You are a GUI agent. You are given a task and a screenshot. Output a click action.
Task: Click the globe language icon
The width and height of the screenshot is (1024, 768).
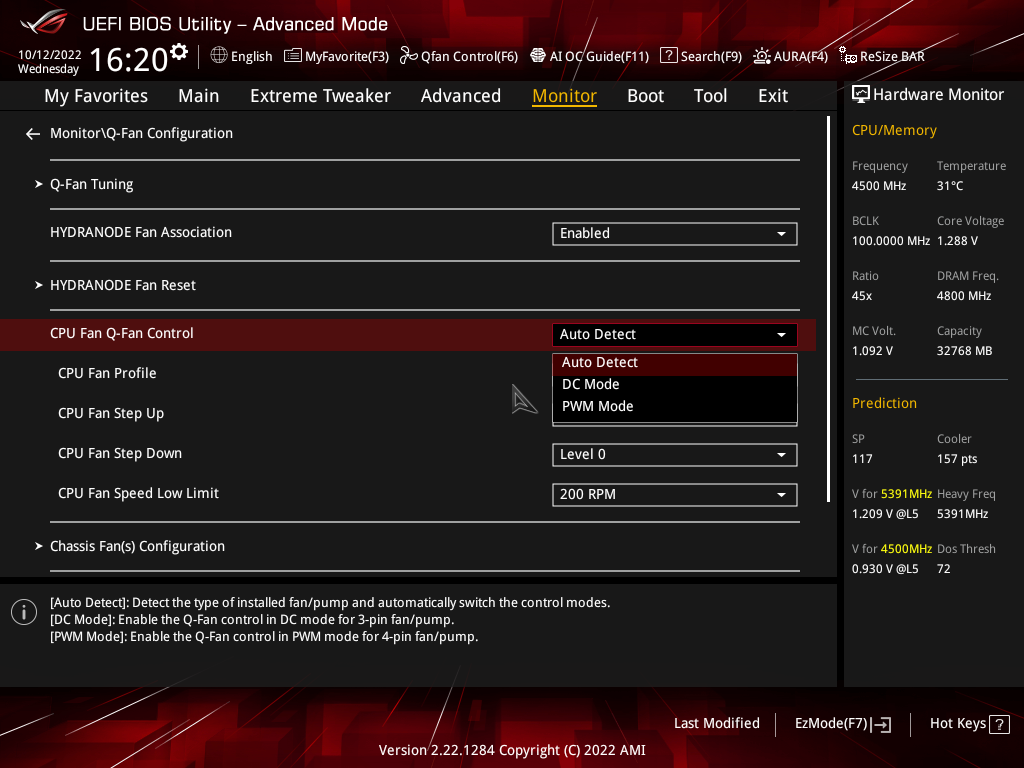[x=219, y=56]
